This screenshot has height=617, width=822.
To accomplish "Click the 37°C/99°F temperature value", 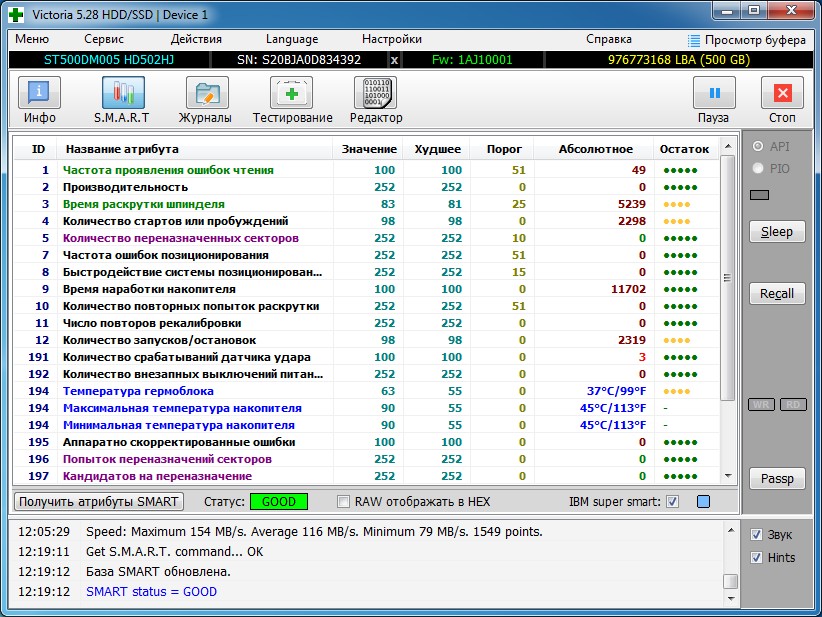I will click(616, 391).
